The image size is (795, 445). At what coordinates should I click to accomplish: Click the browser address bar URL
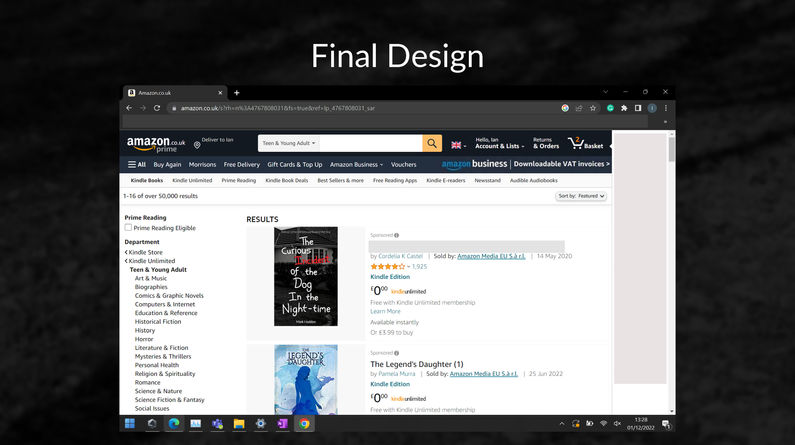(278, 108)
